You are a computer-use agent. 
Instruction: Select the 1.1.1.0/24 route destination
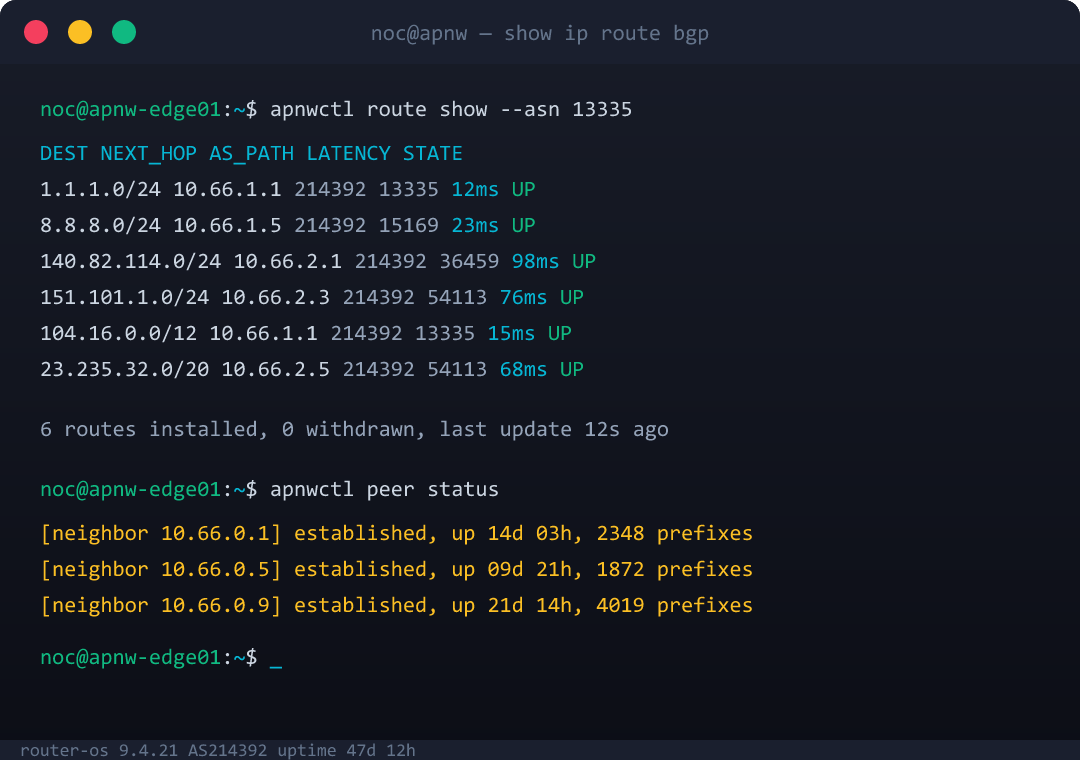(101, 189)
